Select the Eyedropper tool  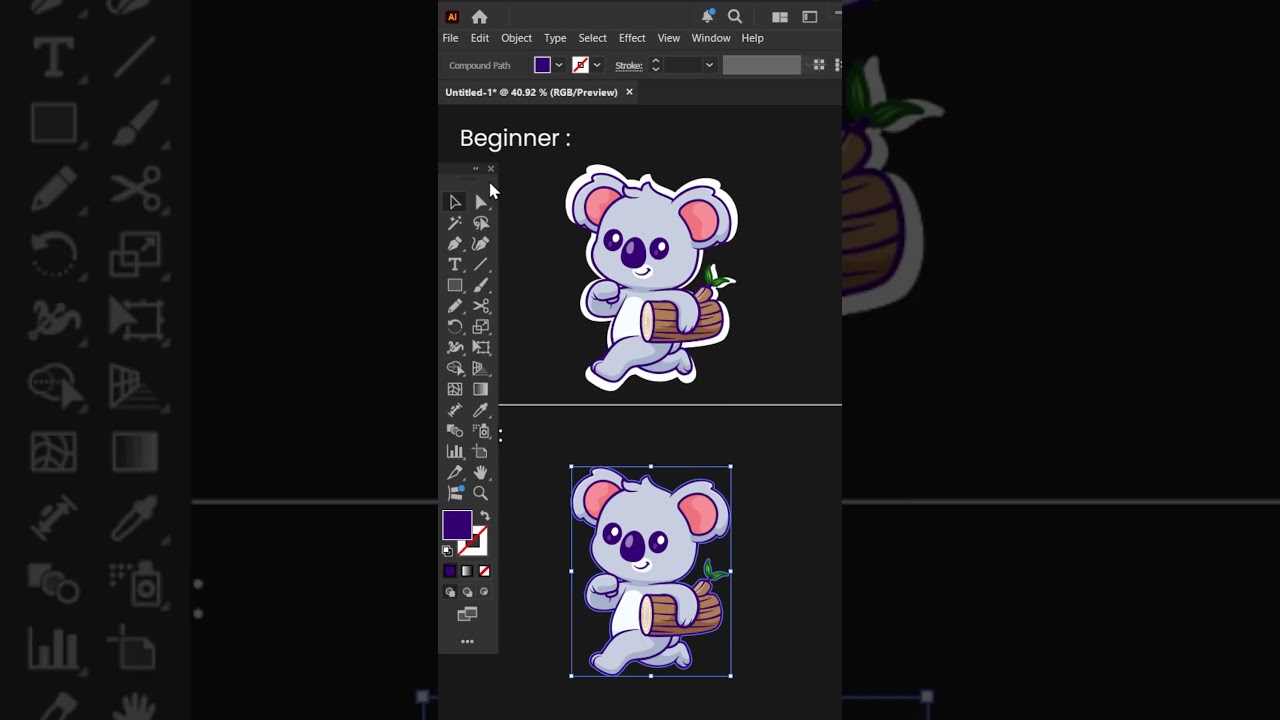tap(481, 410)
